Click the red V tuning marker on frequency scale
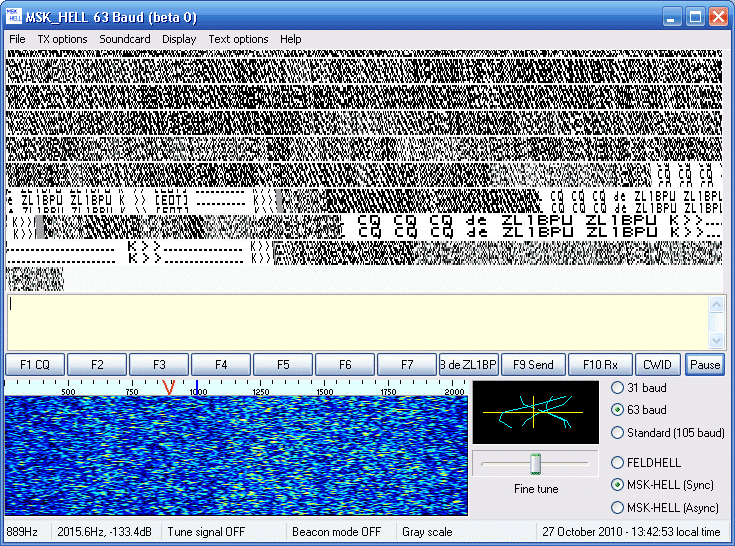The height and width of the screenshot is (546, 735). pos(168,387)
